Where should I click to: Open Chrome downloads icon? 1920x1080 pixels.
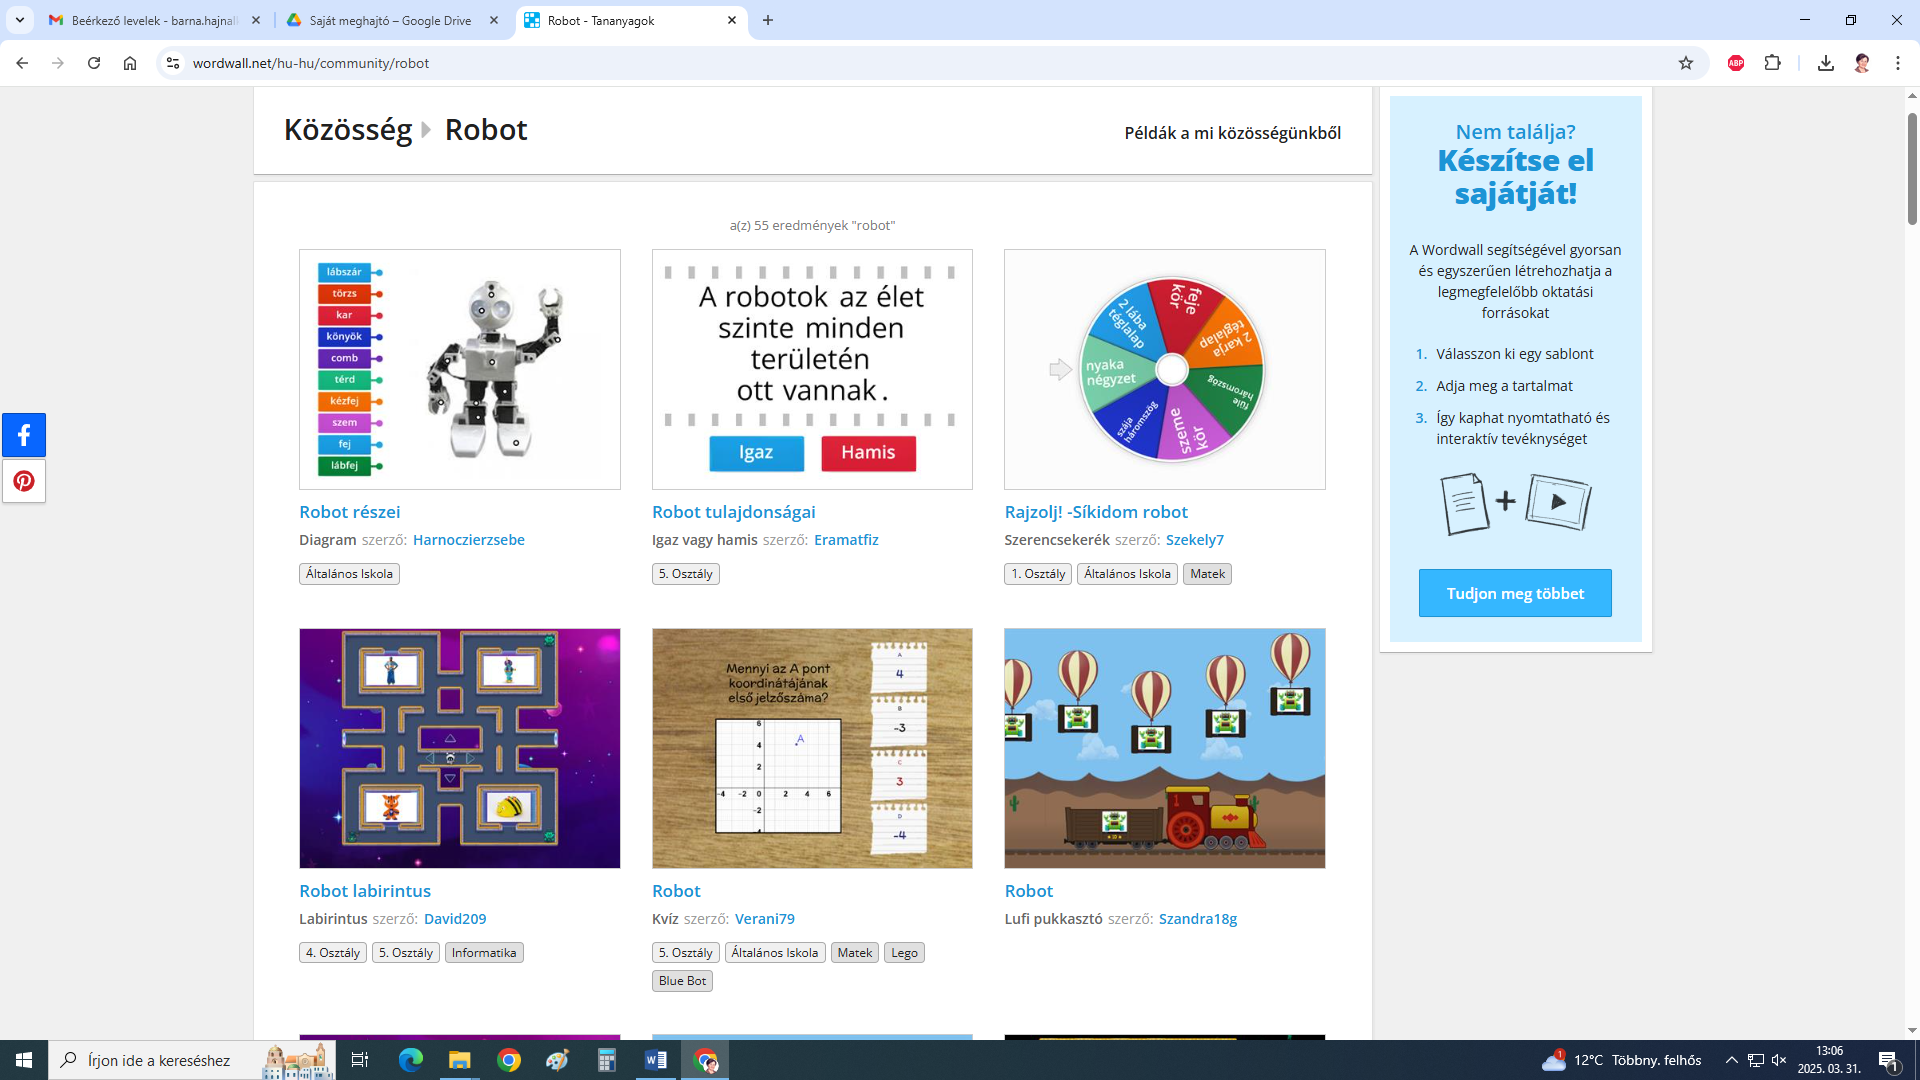coord(1826,63)
